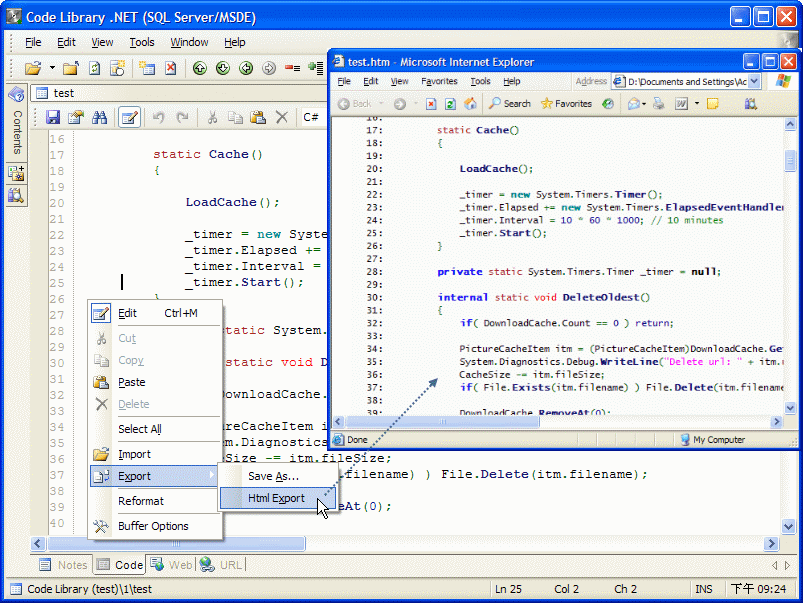Image resolution: width=803 pixels, height=603 pixels.
Task: Click the scissors Cut icon in editor toolbar
Action: coord(212,117)
